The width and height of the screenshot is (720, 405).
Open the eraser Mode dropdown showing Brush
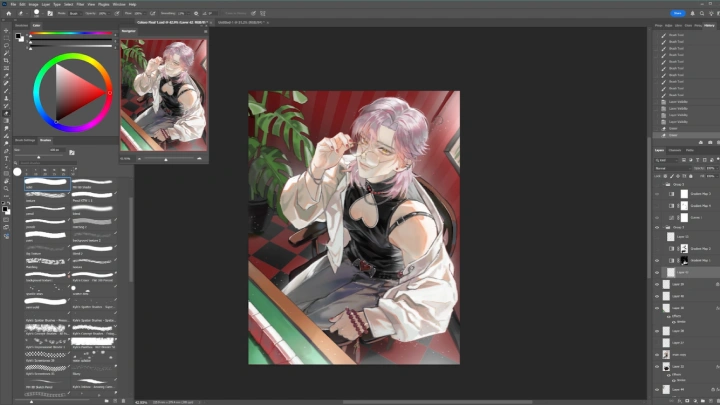74,13
